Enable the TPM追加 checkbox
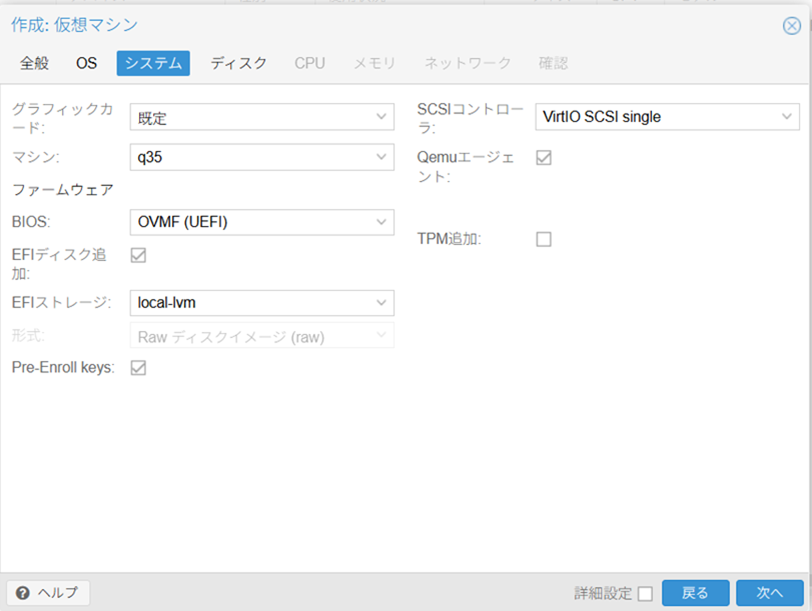This screenshot has width=812, height=611. click(x=544, y=239)
